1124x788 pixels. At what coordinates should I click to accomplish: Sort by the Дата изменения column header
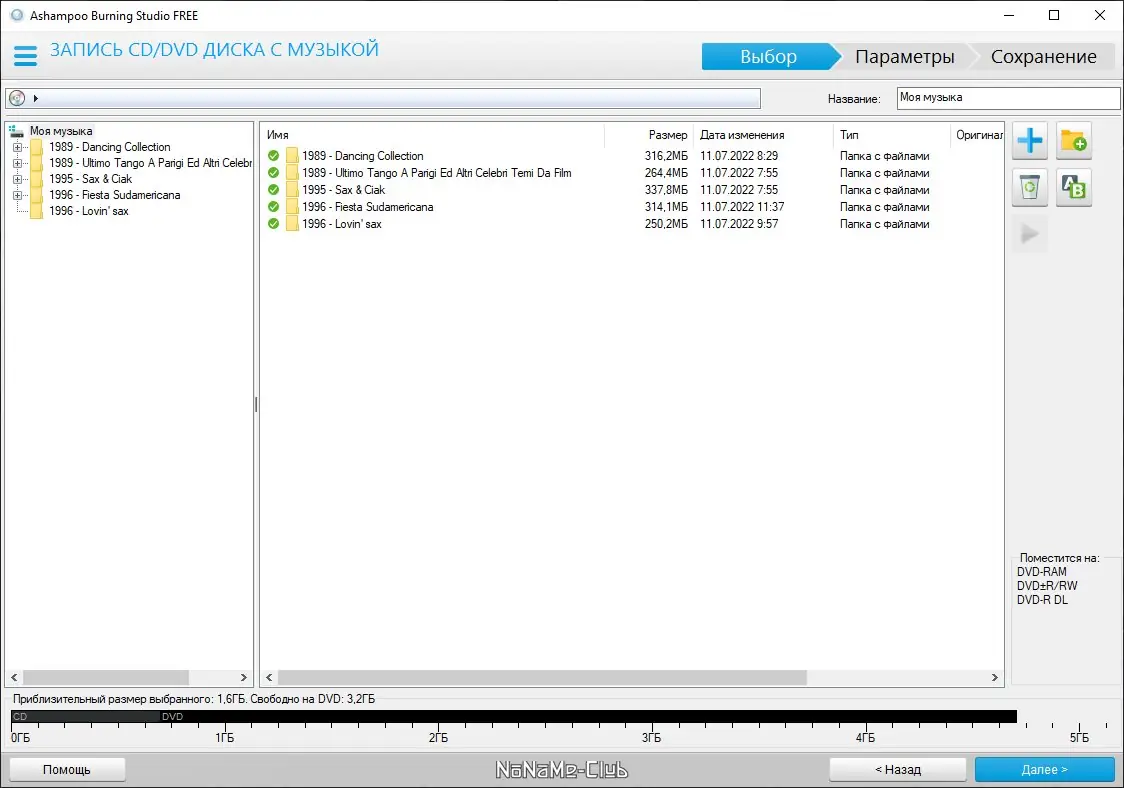coord(763,135)
